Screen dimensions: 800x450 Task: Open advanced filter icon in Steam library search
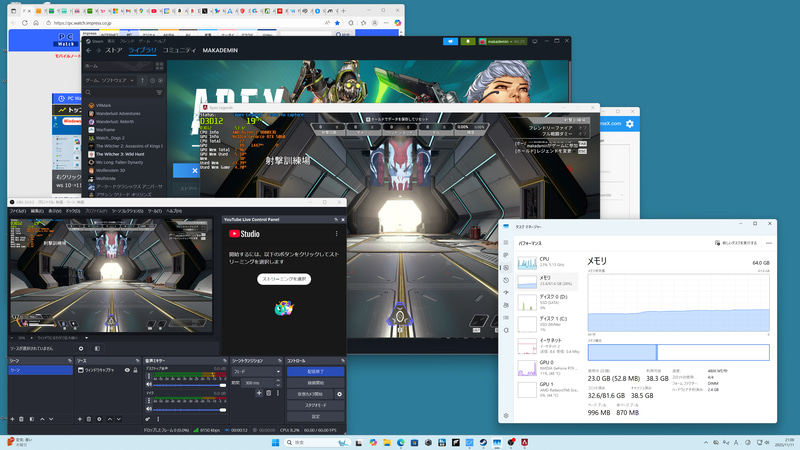159,92
